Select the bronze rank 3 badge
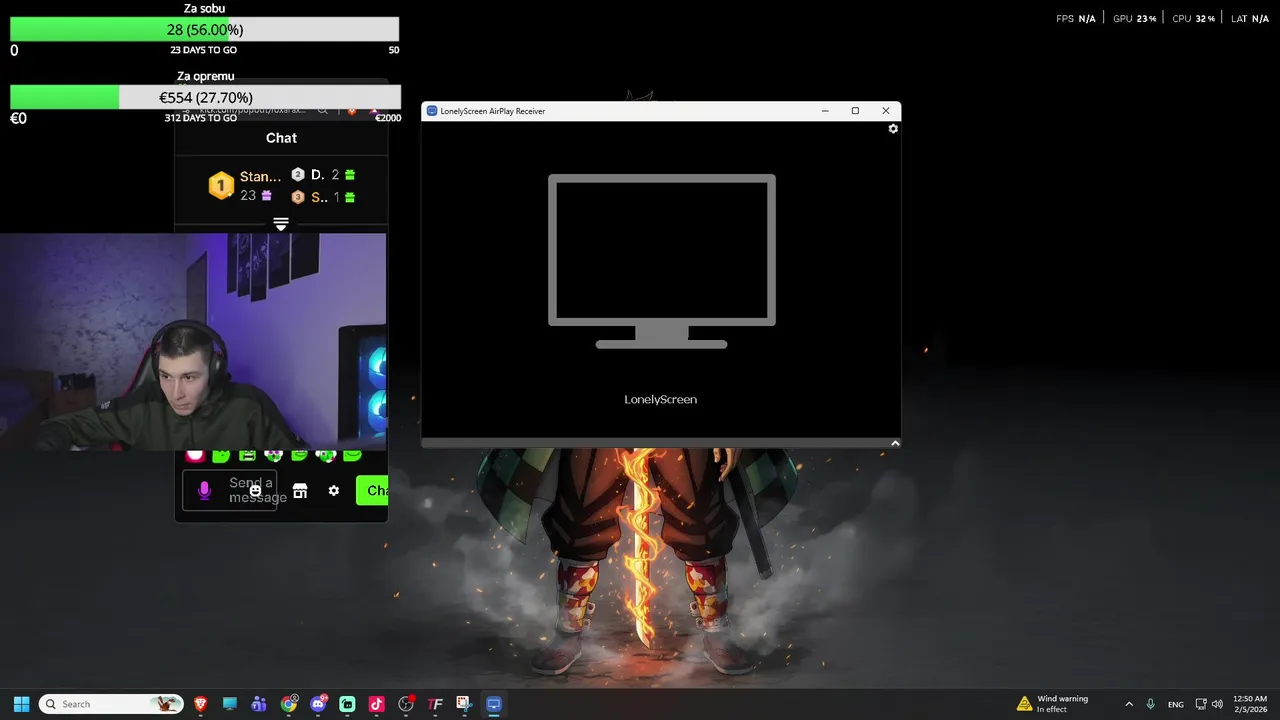1280x720 pixels. [x=297, y=197]
